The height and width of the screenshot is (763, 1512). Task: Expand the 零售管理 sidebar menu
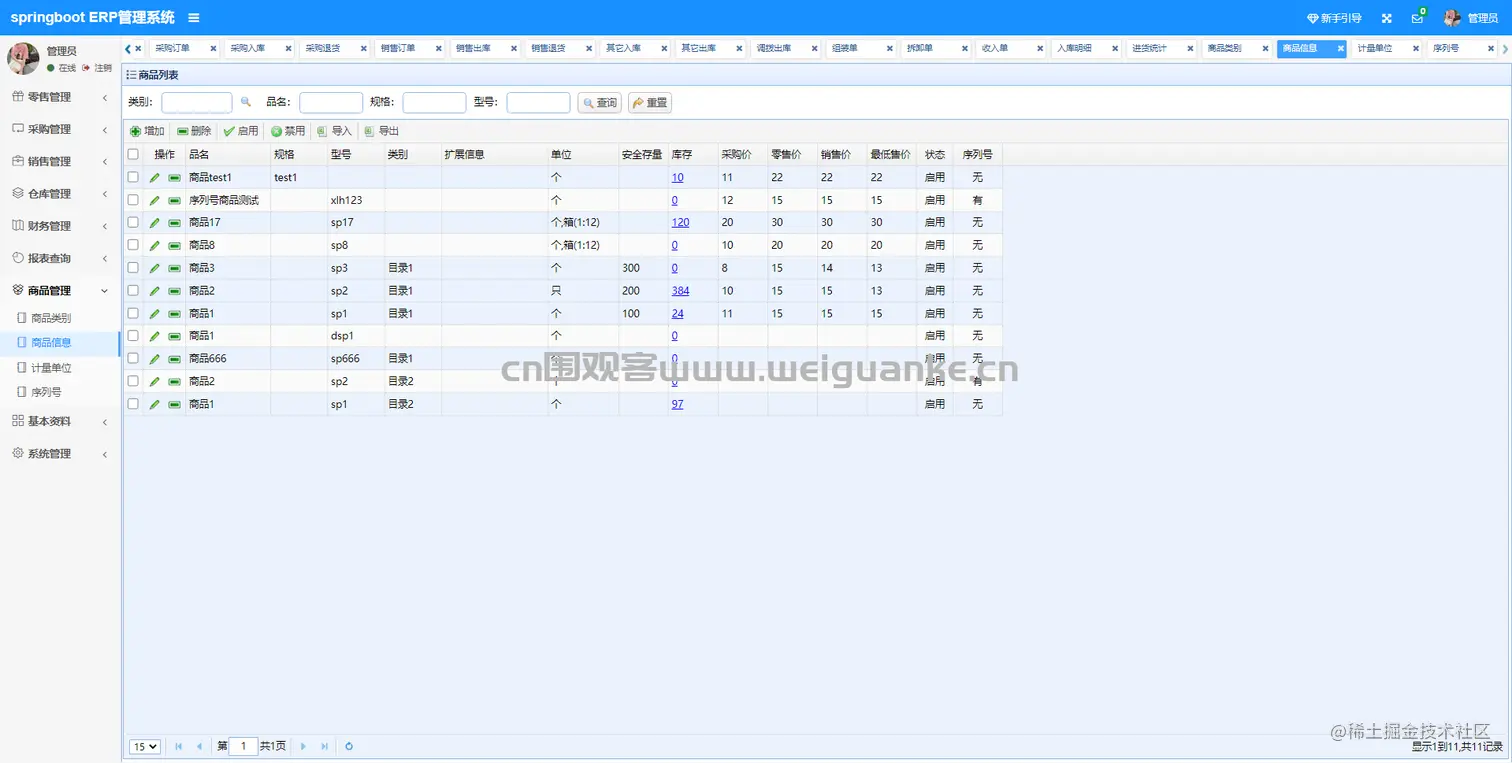click(x=59, y=97)
